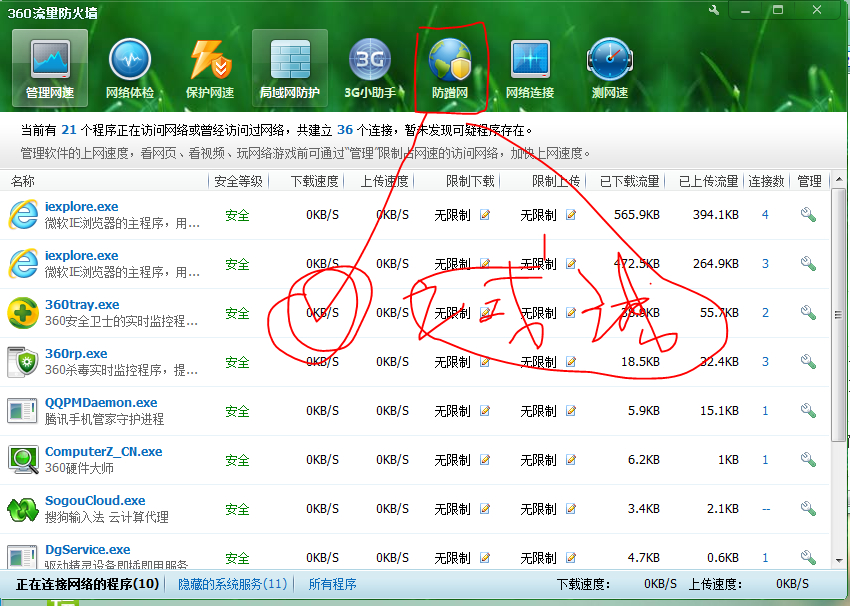
Task: Click connection count 2 for 360tray.exe
Action: click(x=765, y=312)
